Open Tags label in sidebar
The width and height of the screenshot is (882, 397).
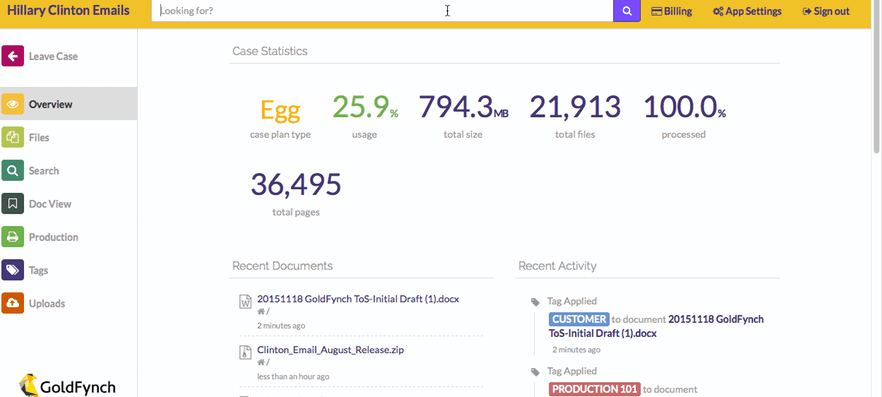(x=39, y=270)
